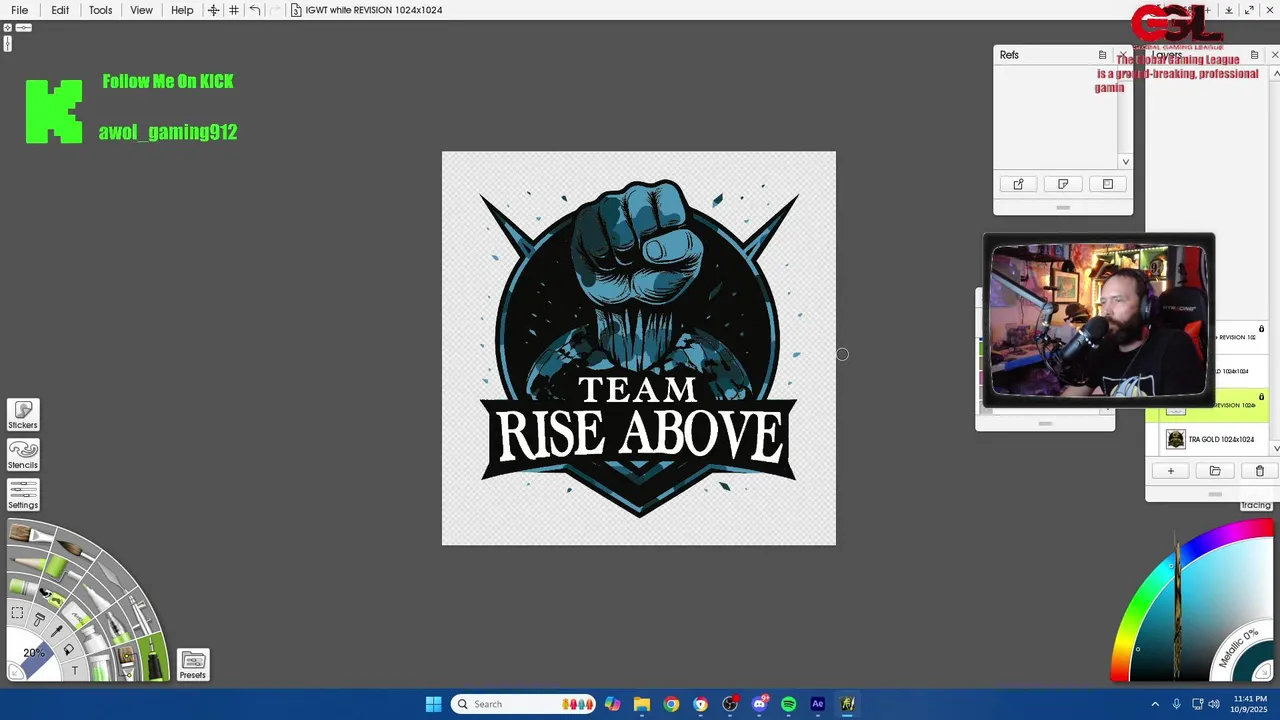Click Layers panel scroll down arrow
This screenshot has height=720, width=1280.
pyautogui.click(x=1277, y=449)
